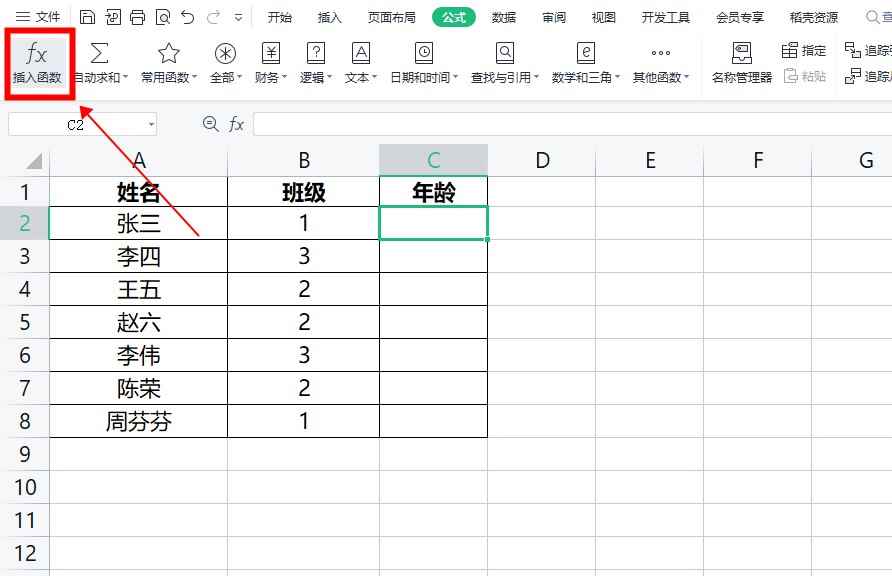892x576 pixels.
Task: Switch to the Data (数据) ribbon tab
Action: coord(503,16)
